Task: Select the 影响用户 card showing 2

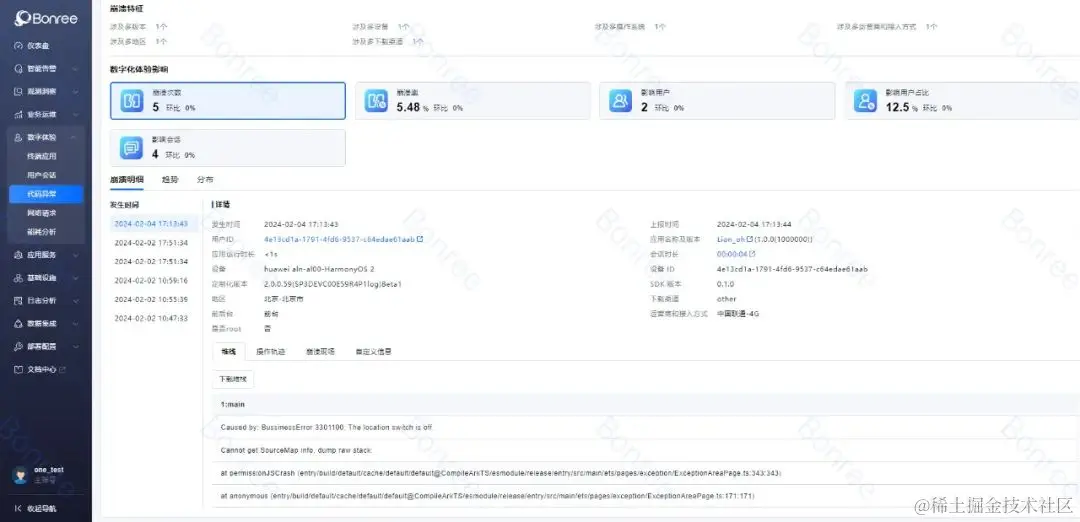Action: tap(717, 101)
